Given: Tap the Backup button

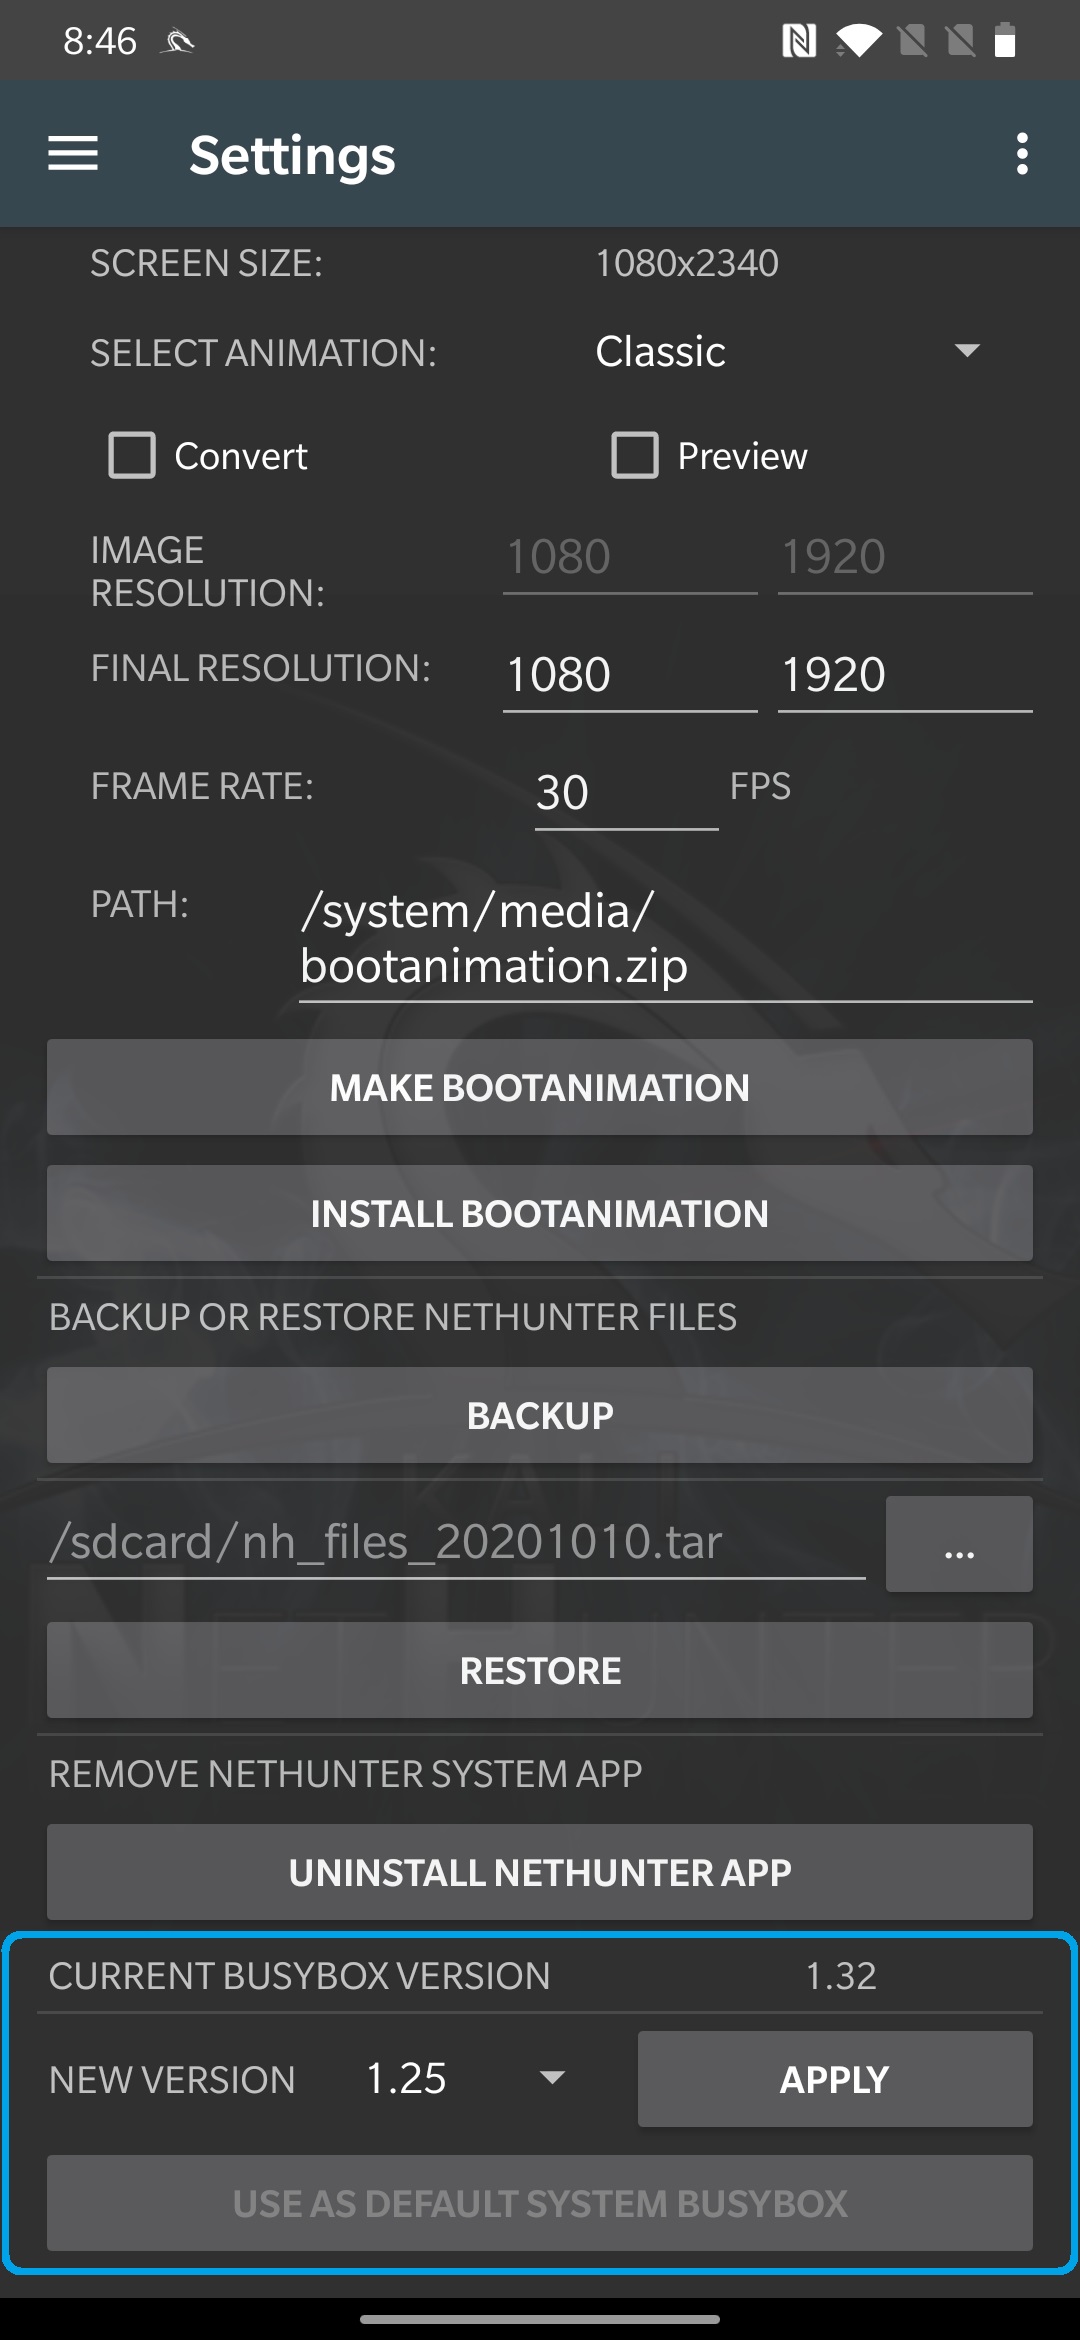Looking at the screenshot, I should pyautogui.click(x=540, y=1415).
